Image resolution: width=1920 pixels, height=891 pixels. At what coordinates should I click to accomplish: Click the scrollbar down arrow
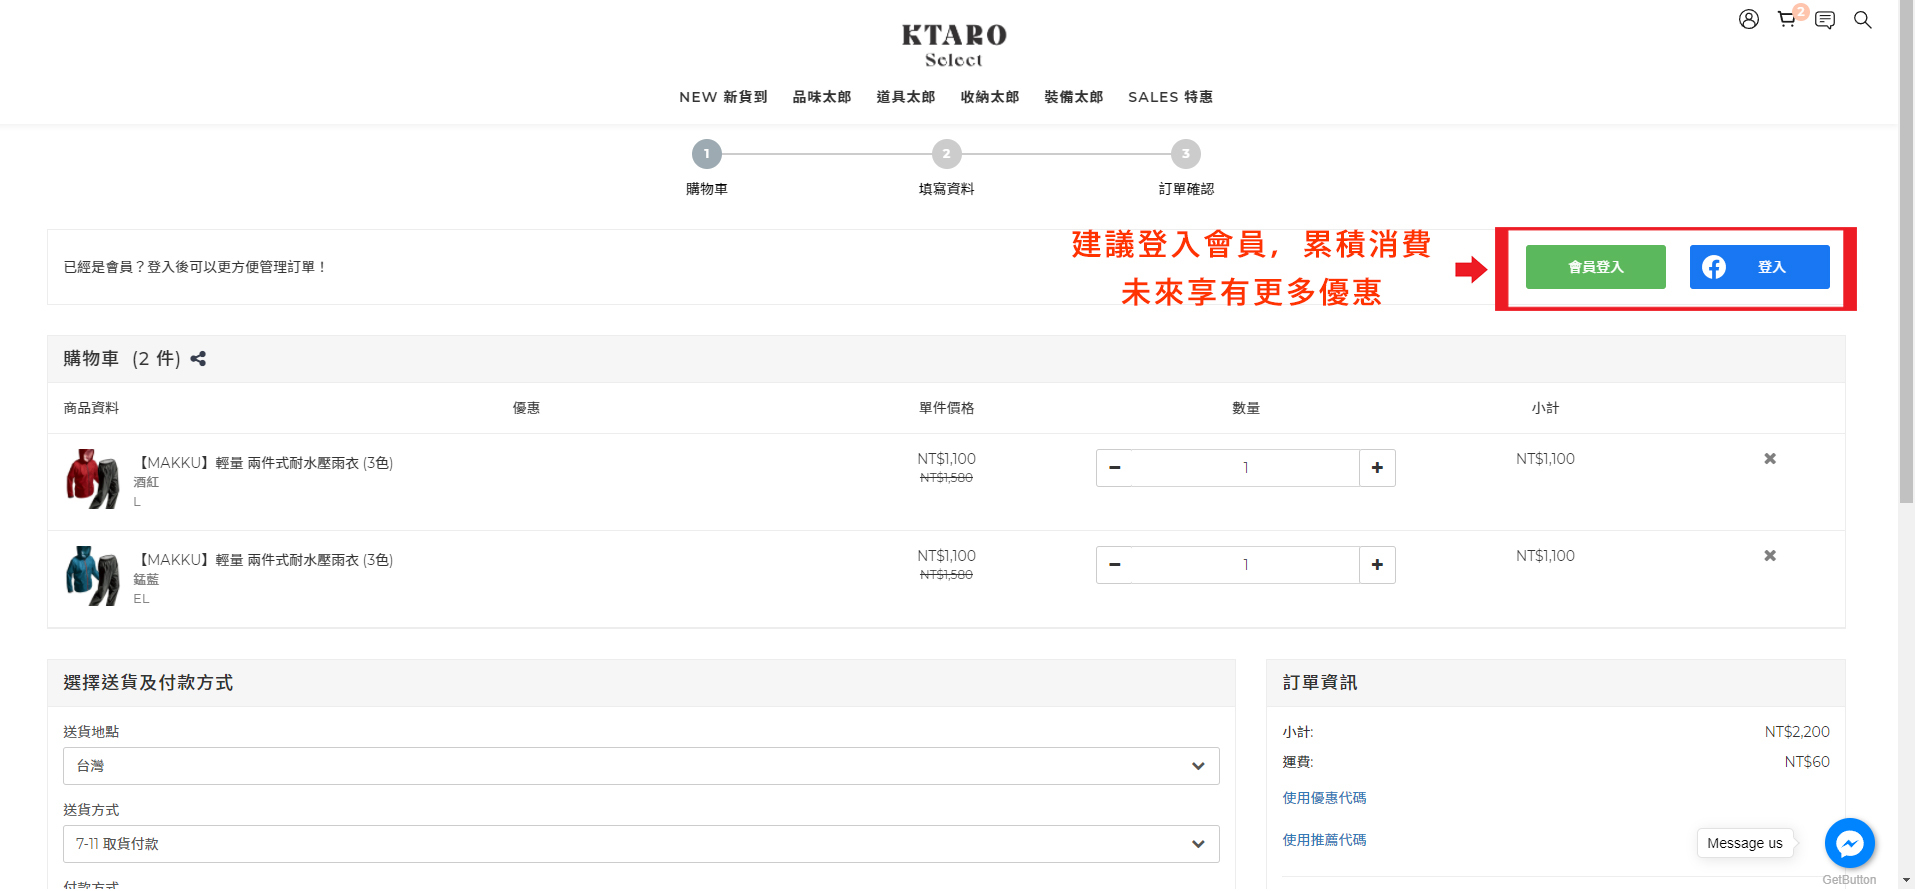pyautogui.click(x=1906, y=881)
